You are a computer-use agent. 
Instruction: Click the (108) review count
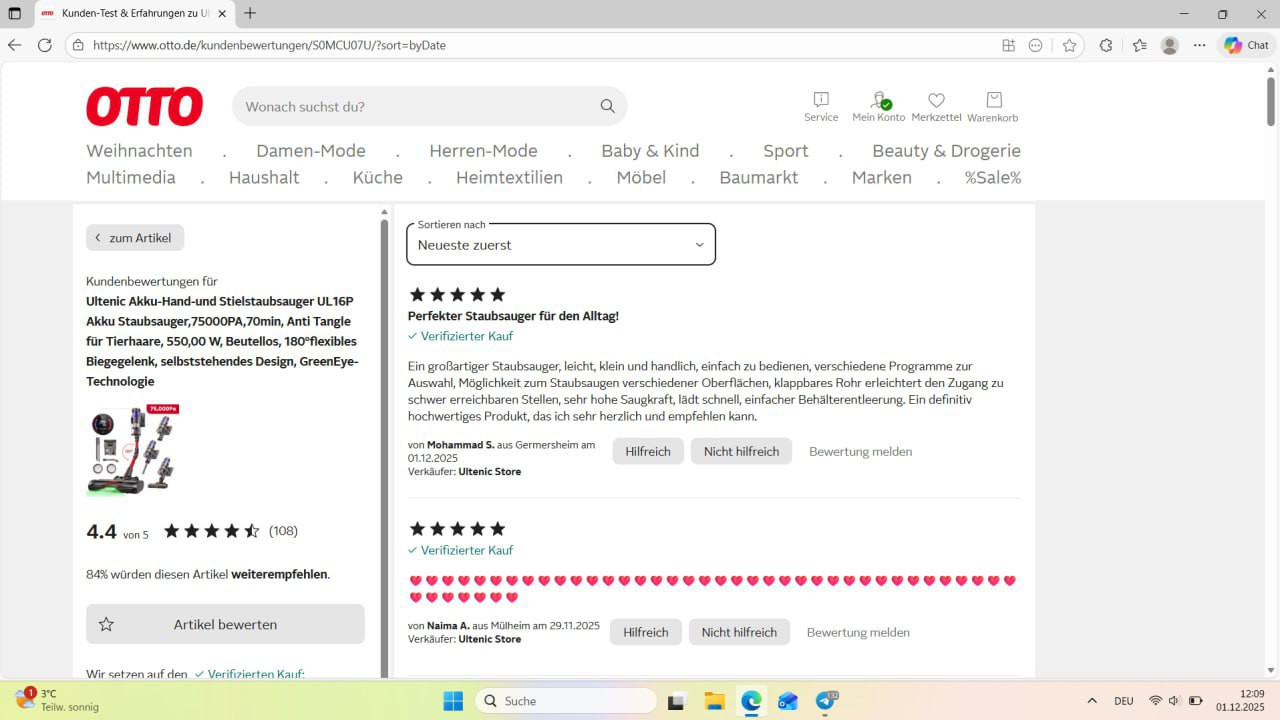coord(283,531)
